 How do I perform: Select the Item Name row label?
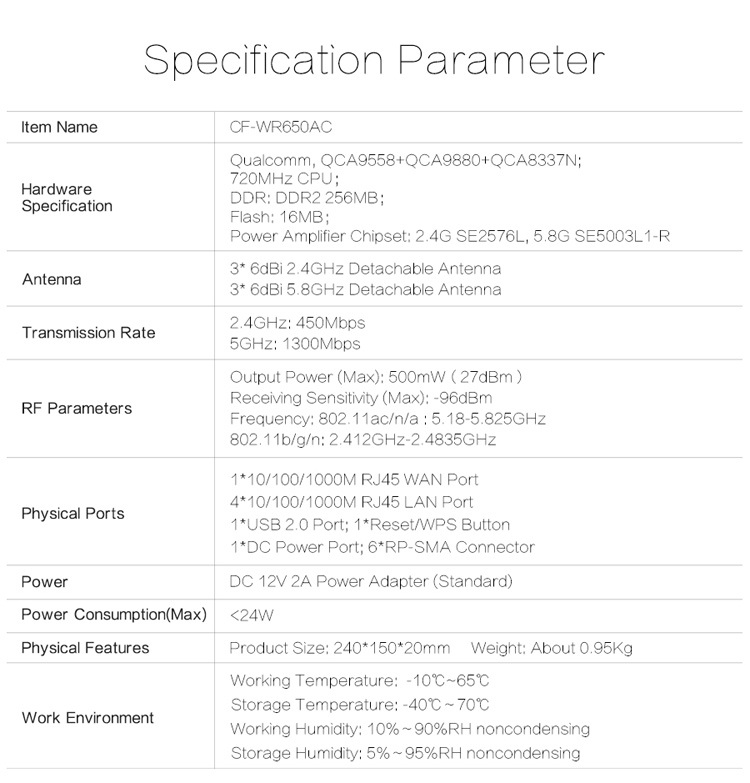[x=59, y=127]
